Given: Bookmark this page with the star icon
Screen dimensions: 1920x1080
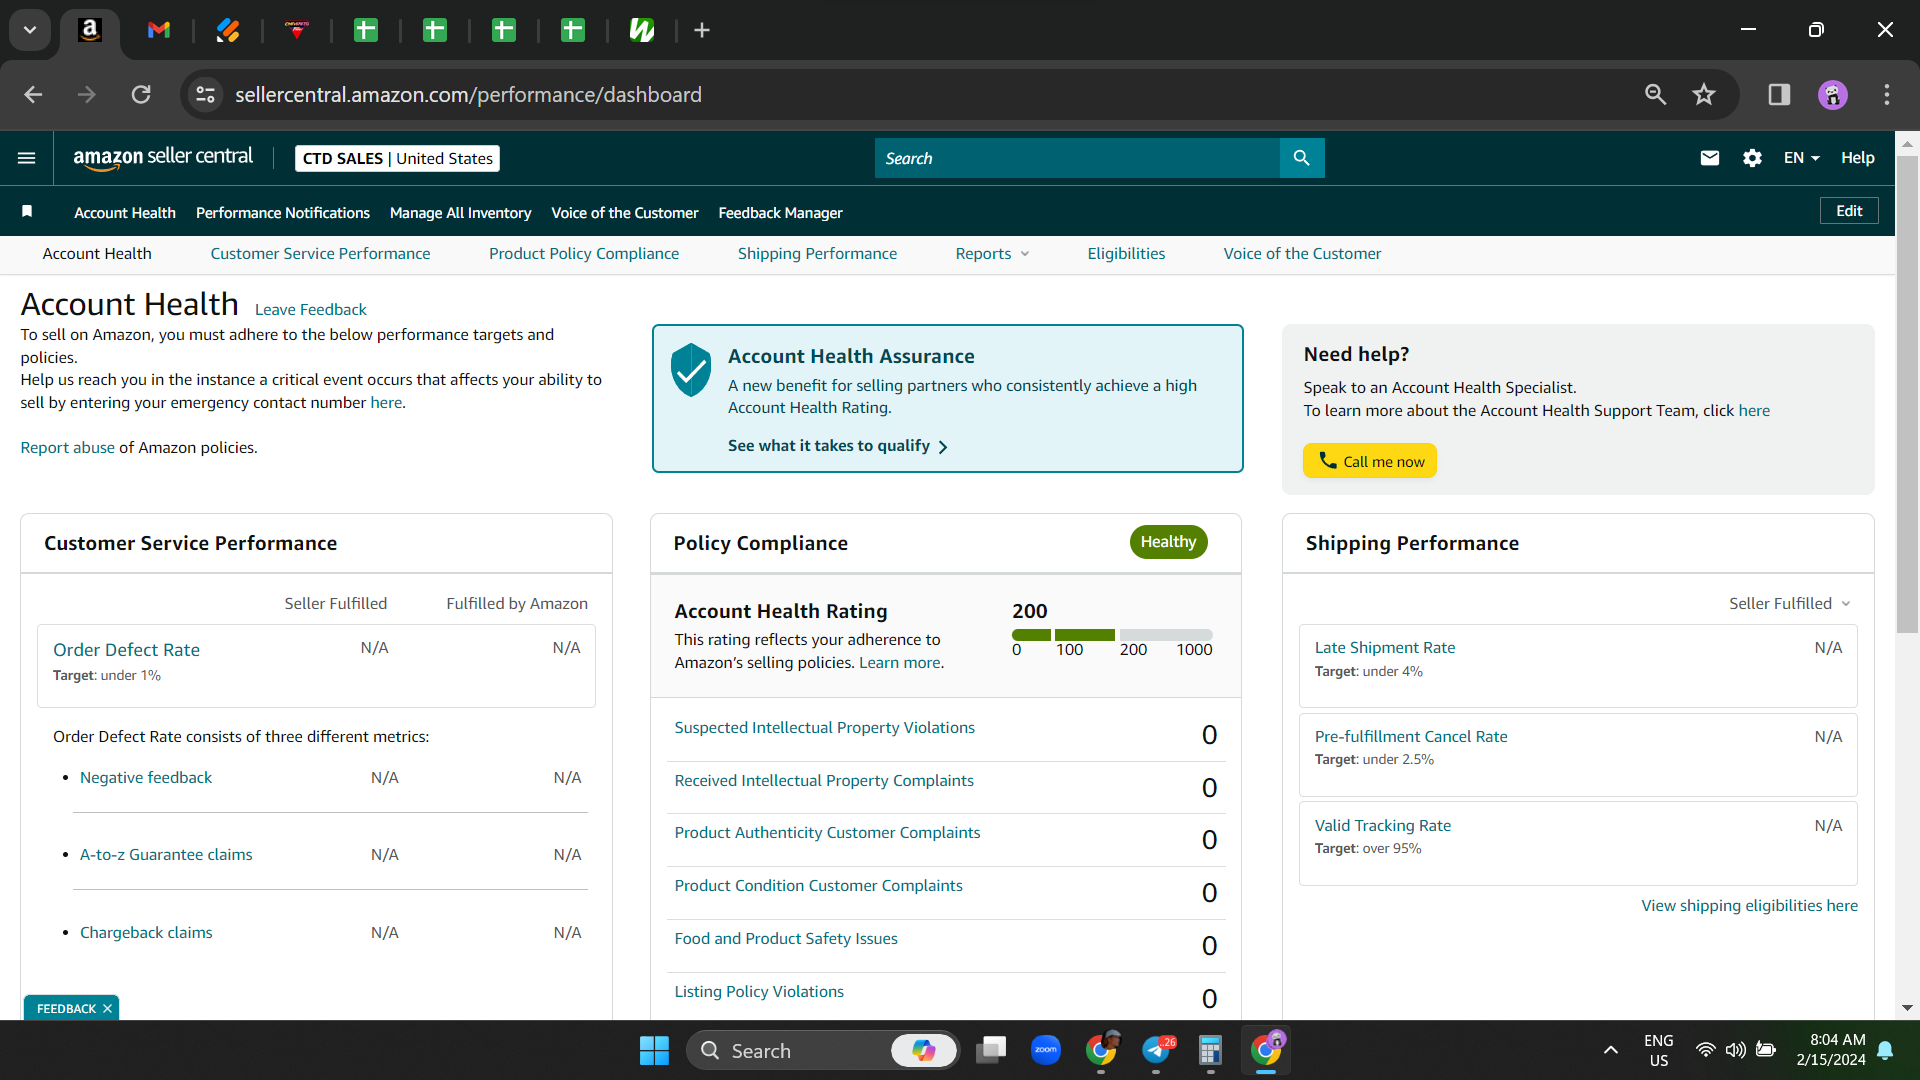Looking at the screenshot, I should (1704, 95).
